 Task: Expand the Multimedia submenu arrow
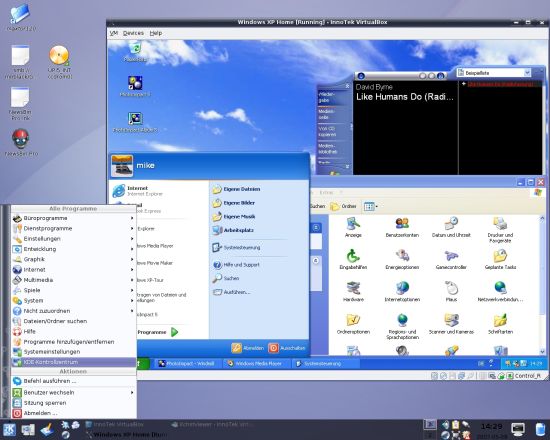(132, 280)
